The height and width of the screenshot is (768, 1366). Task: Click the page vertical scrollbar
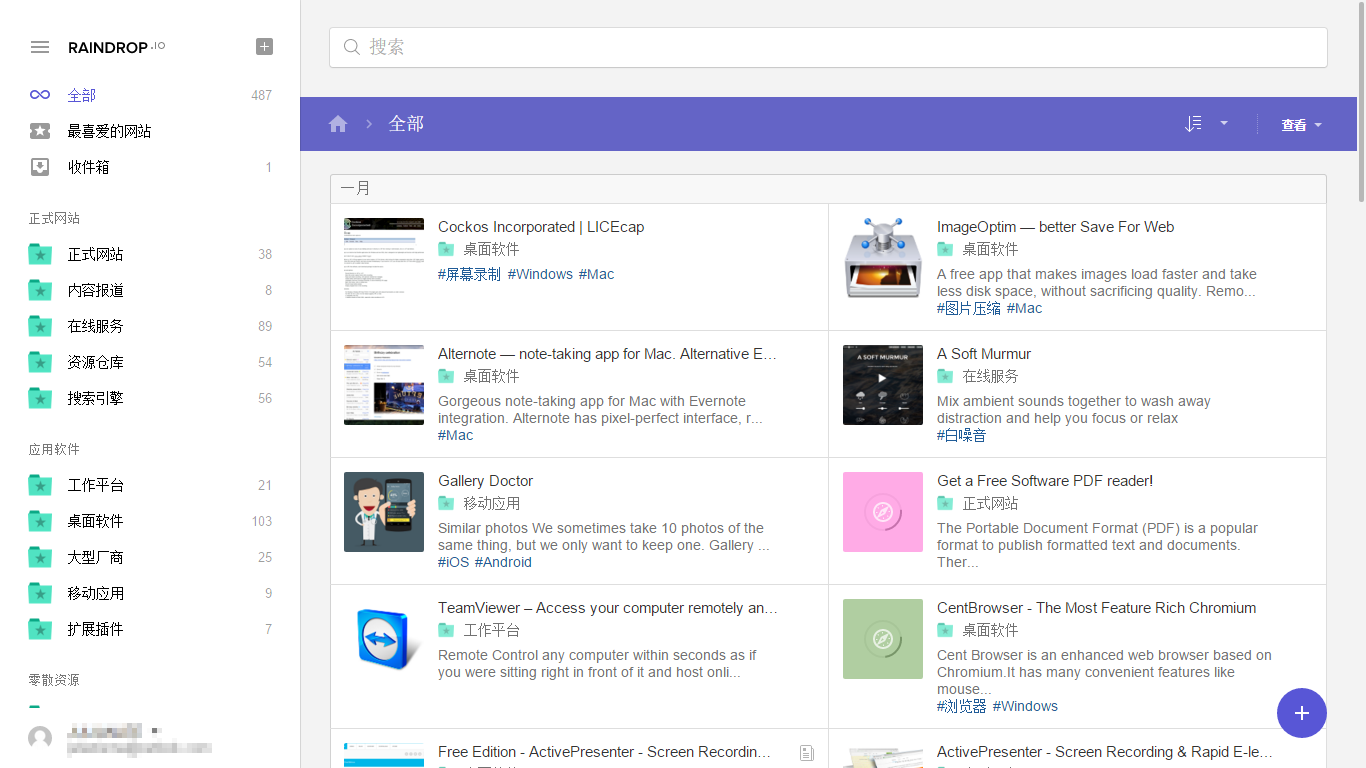point(1360,100)
